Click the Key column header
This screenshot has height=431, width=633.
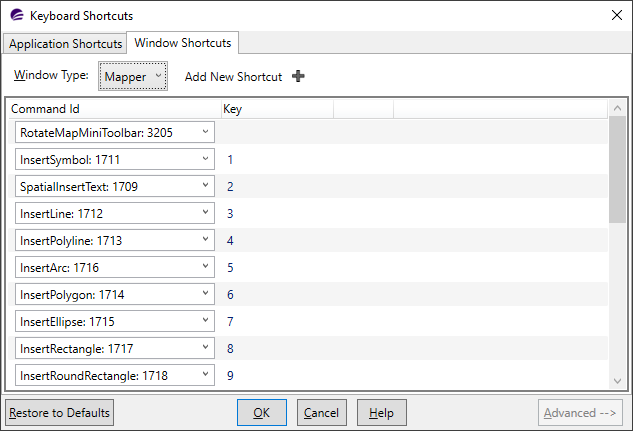click(275, 108)
